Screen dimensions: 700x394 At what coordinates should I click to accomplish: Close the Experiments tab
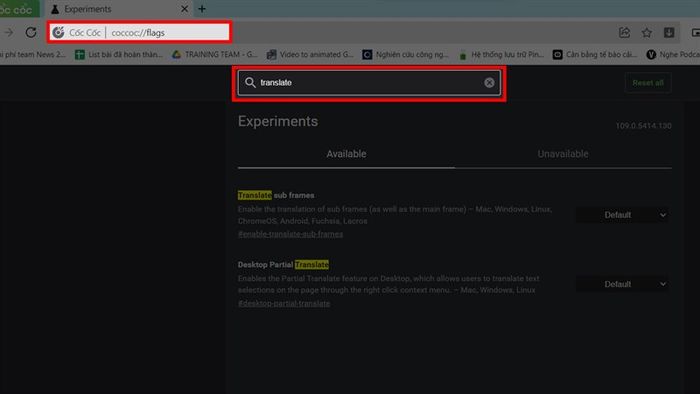point(184,9)
